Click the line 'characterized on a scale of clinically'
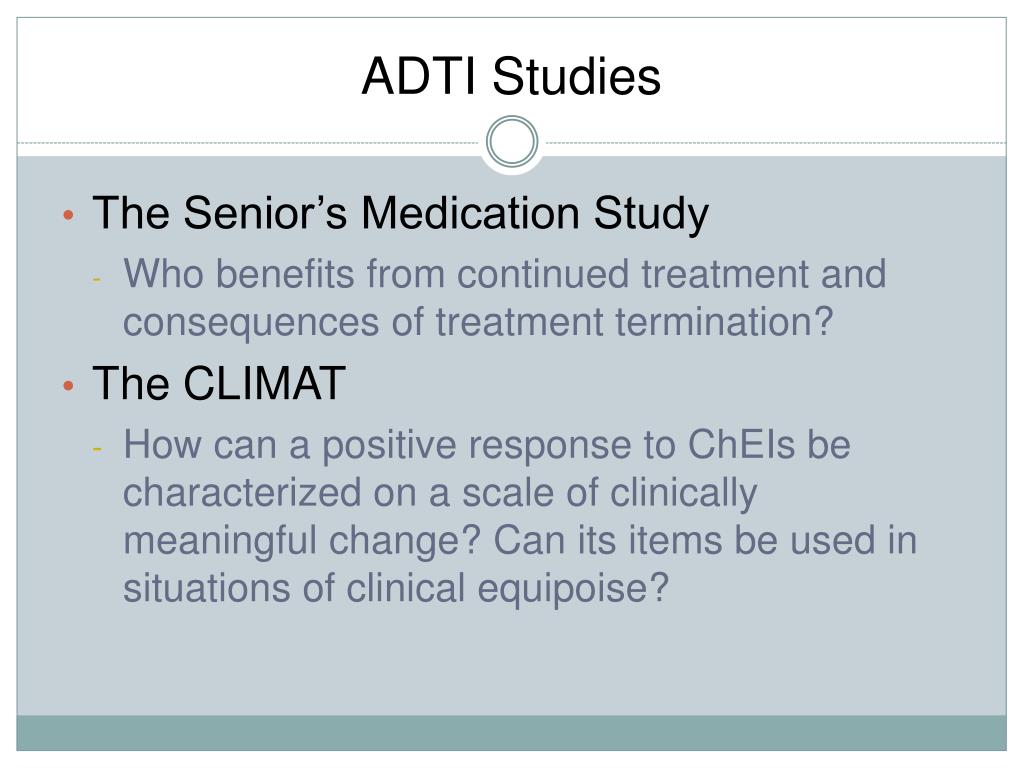 pos(440,494)
